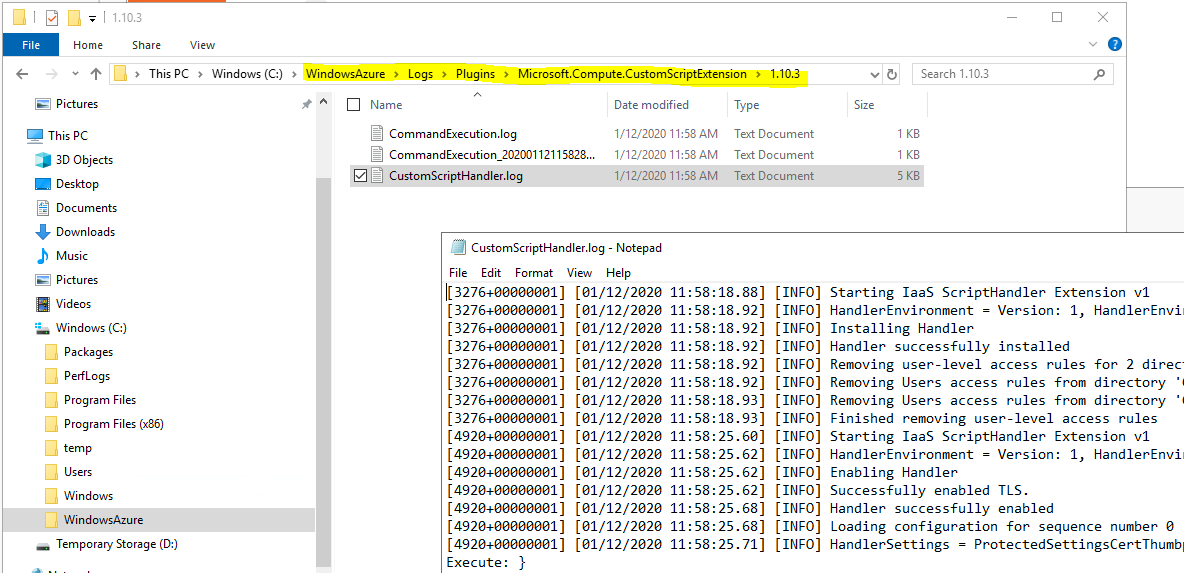
Task: Click the Desktop folder icon
Action: click(43, 184)
